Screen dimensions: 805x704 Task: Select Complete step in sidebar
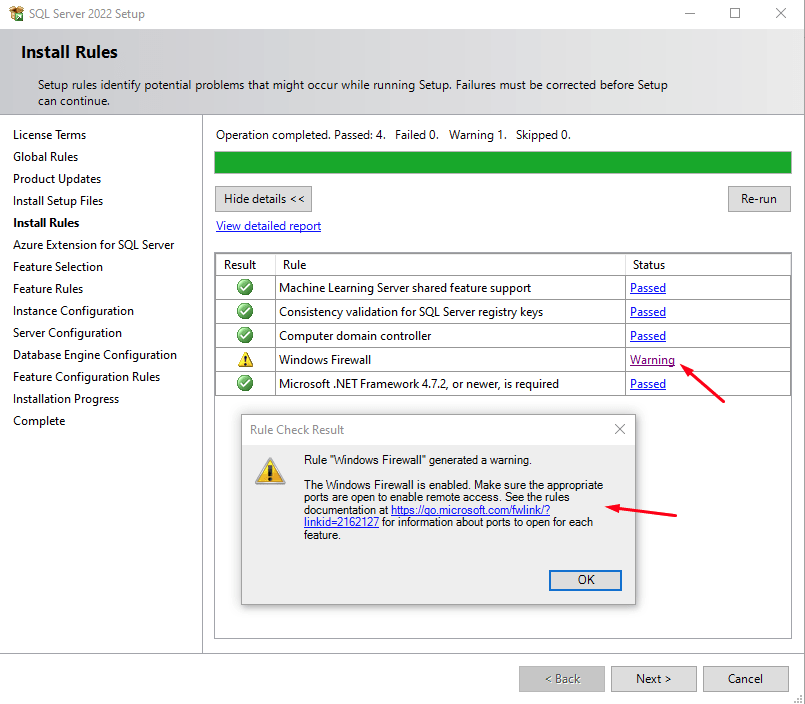tap(39, 421)
